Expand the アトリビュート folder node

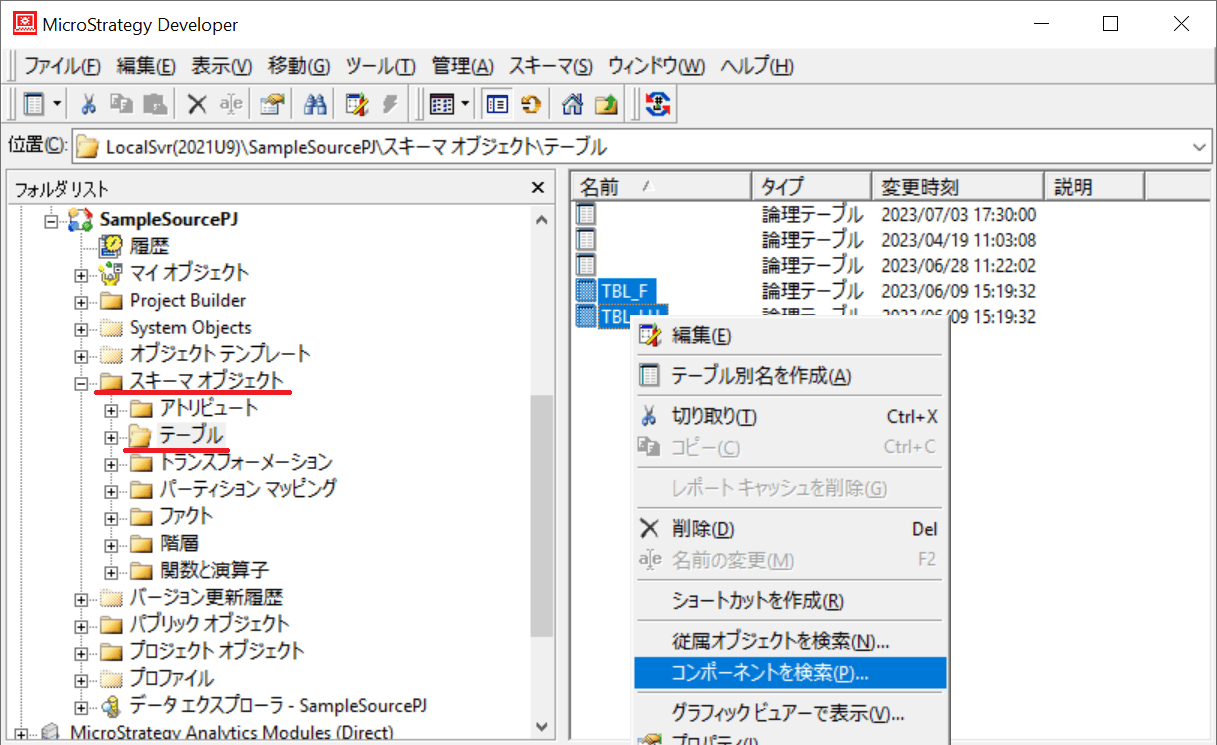(x=112, y=409)
